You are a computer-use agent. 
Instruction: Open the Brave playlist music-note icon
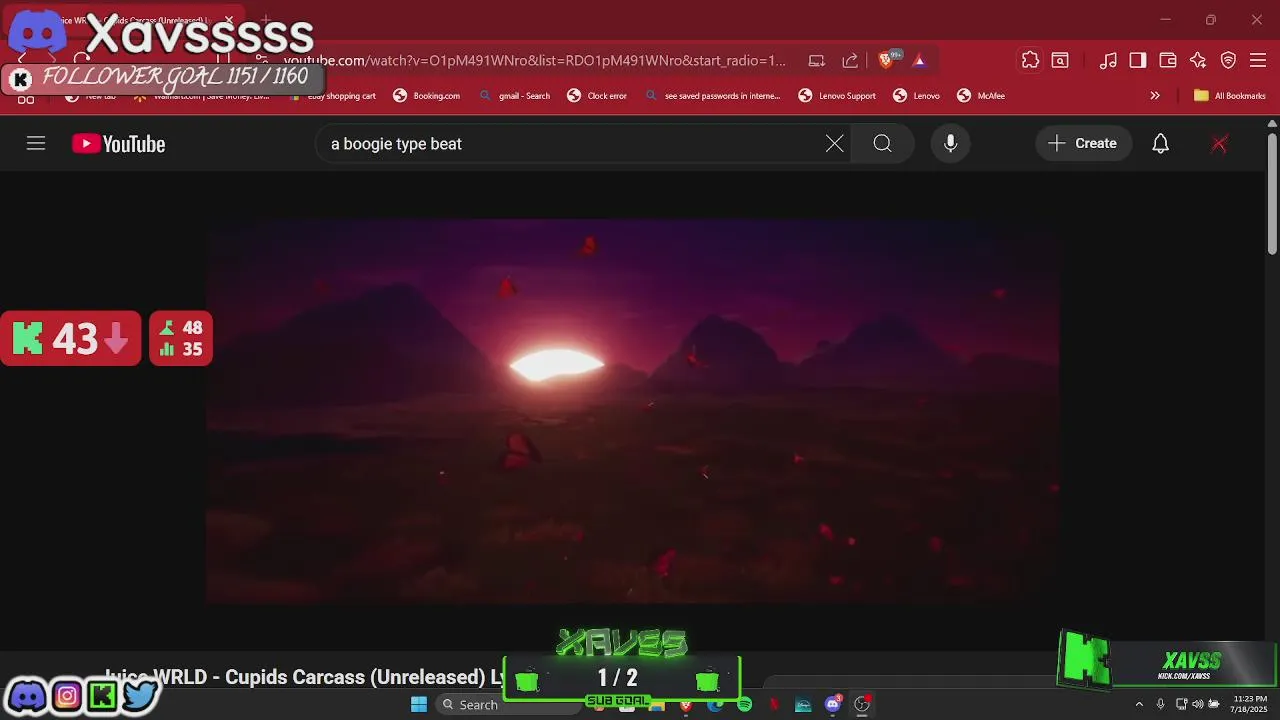tap(1108, 61)
